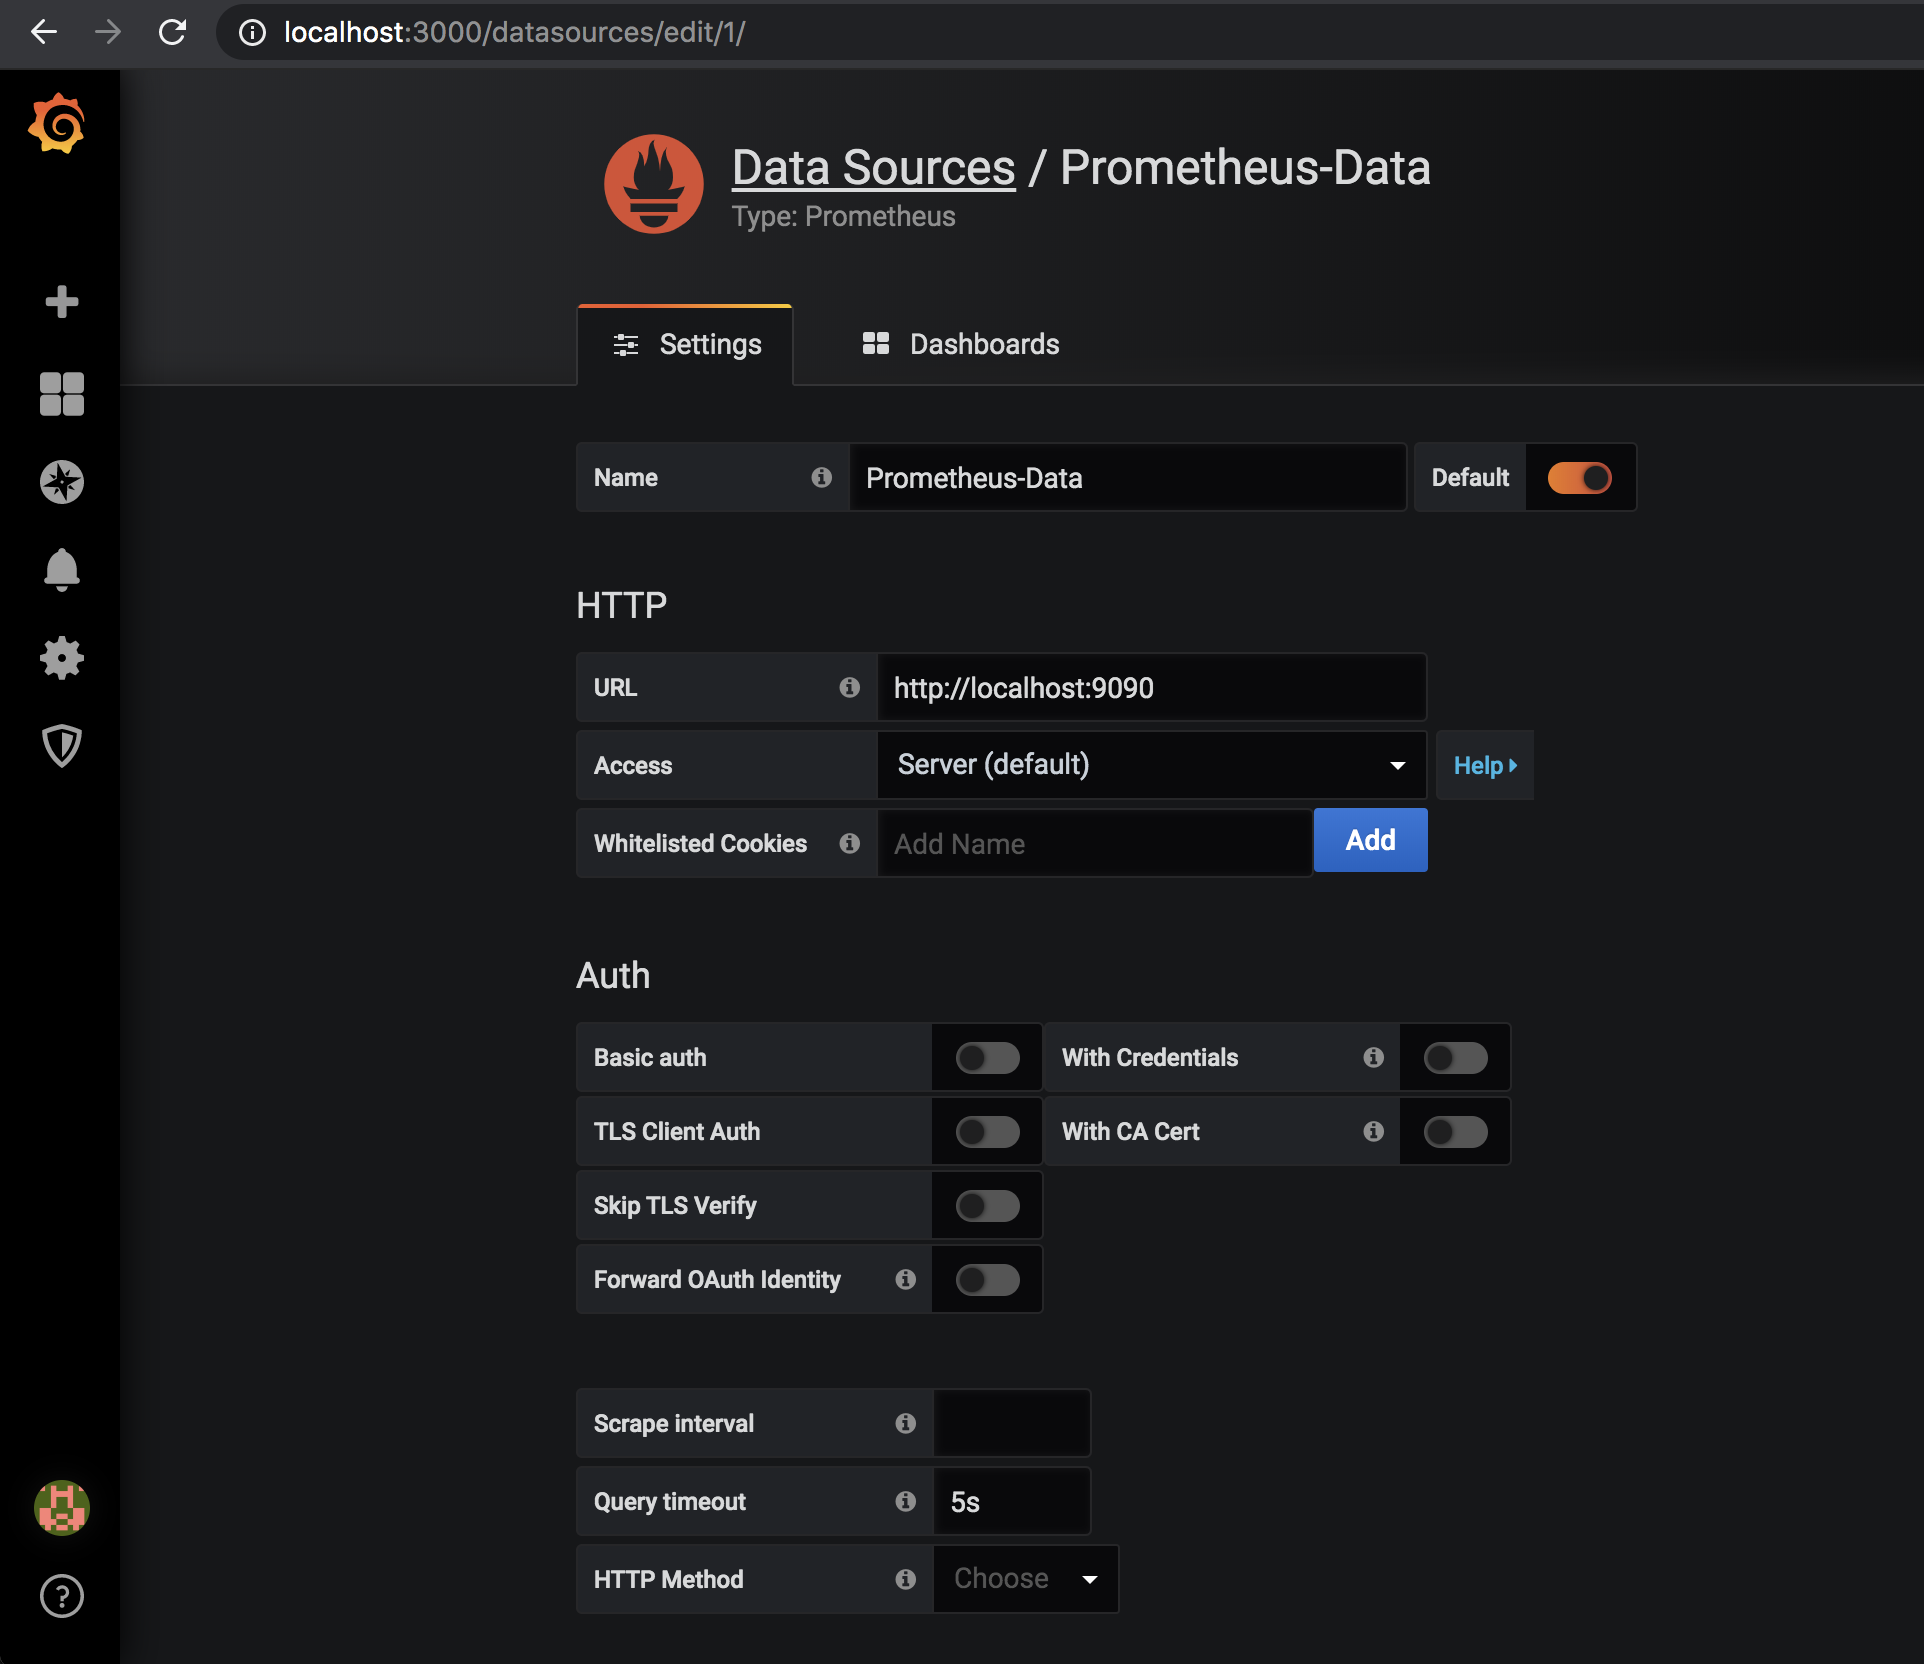Show the With CA Cert info icon
The image size is (1924, 1664).
[1374, 1131]
